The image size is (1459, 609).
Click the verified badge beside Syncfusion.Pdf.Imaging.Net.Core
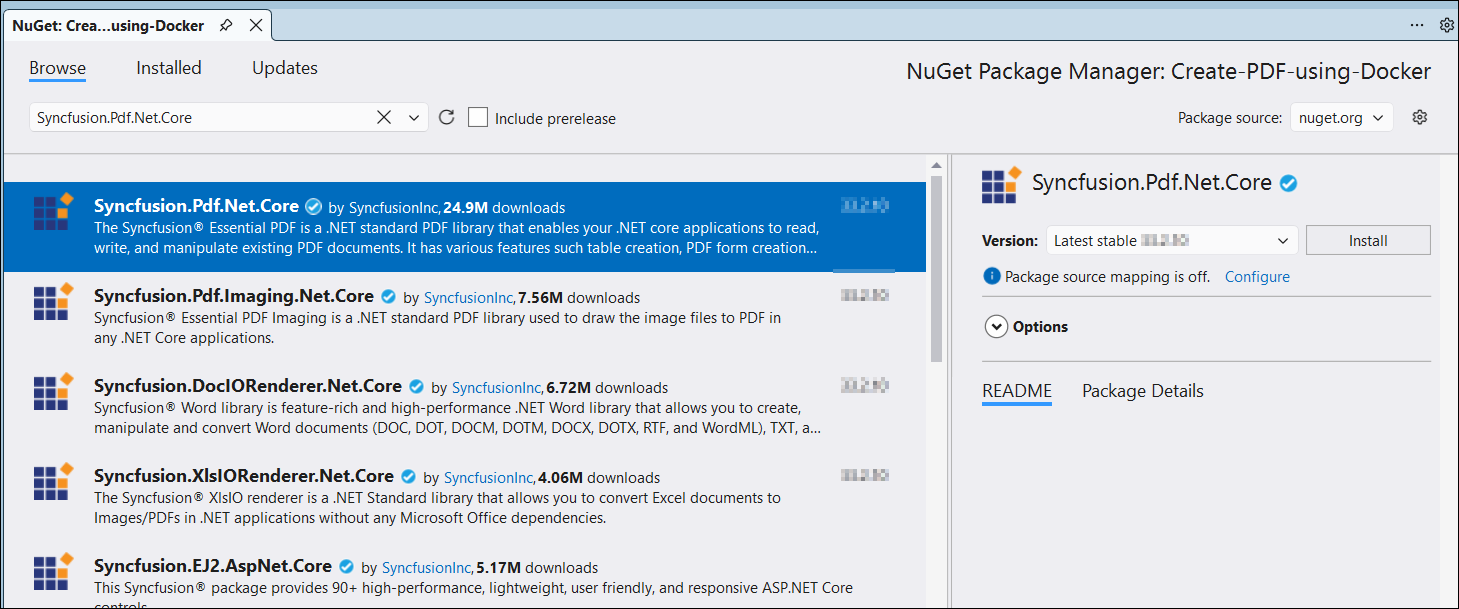pyautogui.click(x=388, y=297)
